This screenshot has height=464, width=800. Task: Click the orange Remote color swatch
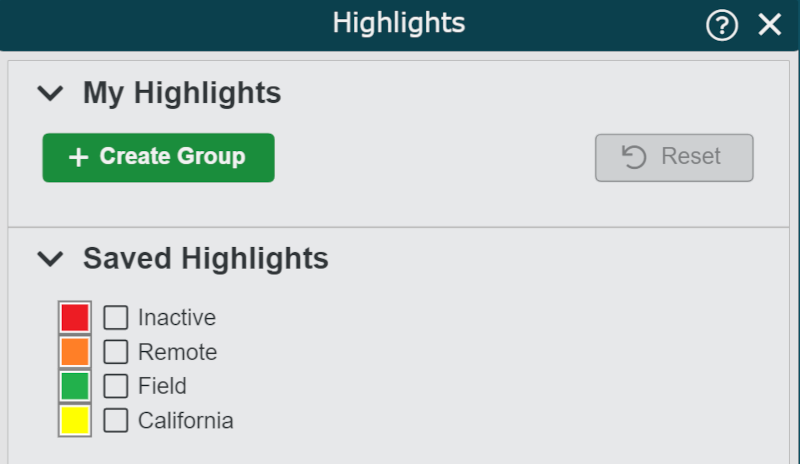pos(75,352)
